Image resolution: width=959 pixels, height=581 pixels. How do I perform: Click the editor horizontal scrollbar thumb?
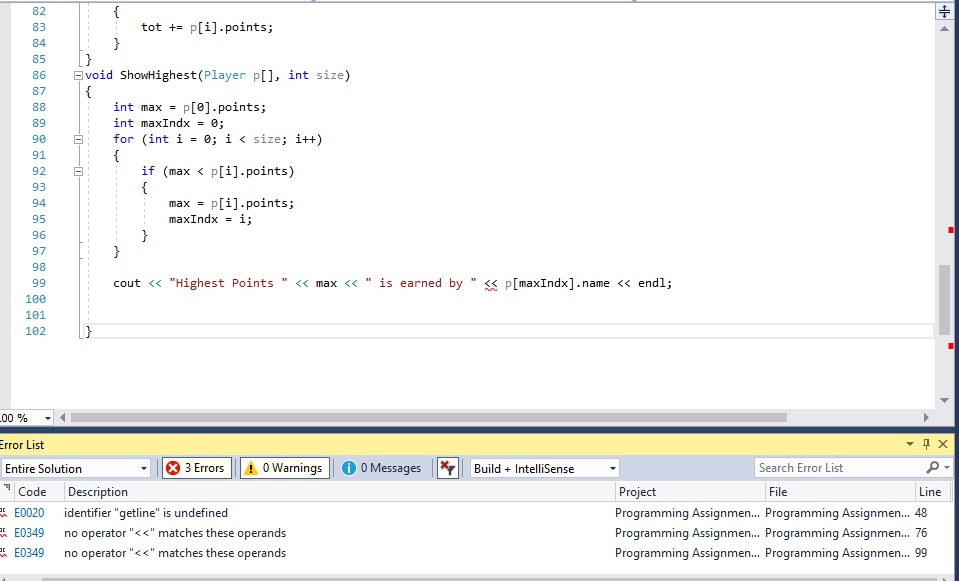tap(429, 418)
